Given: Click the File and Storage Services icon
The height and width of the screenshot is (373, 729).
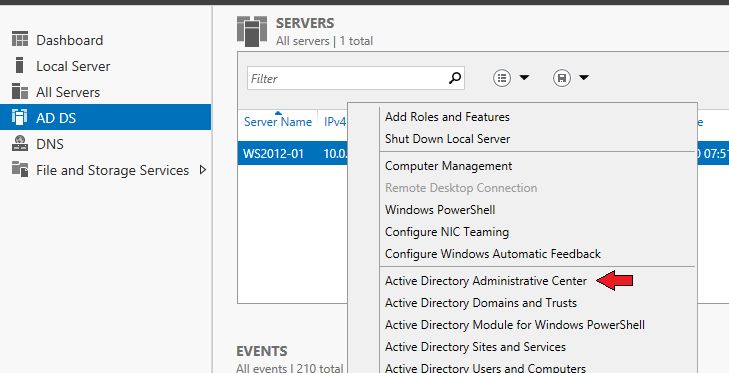Looking at the screenshot, I should 20,170.
